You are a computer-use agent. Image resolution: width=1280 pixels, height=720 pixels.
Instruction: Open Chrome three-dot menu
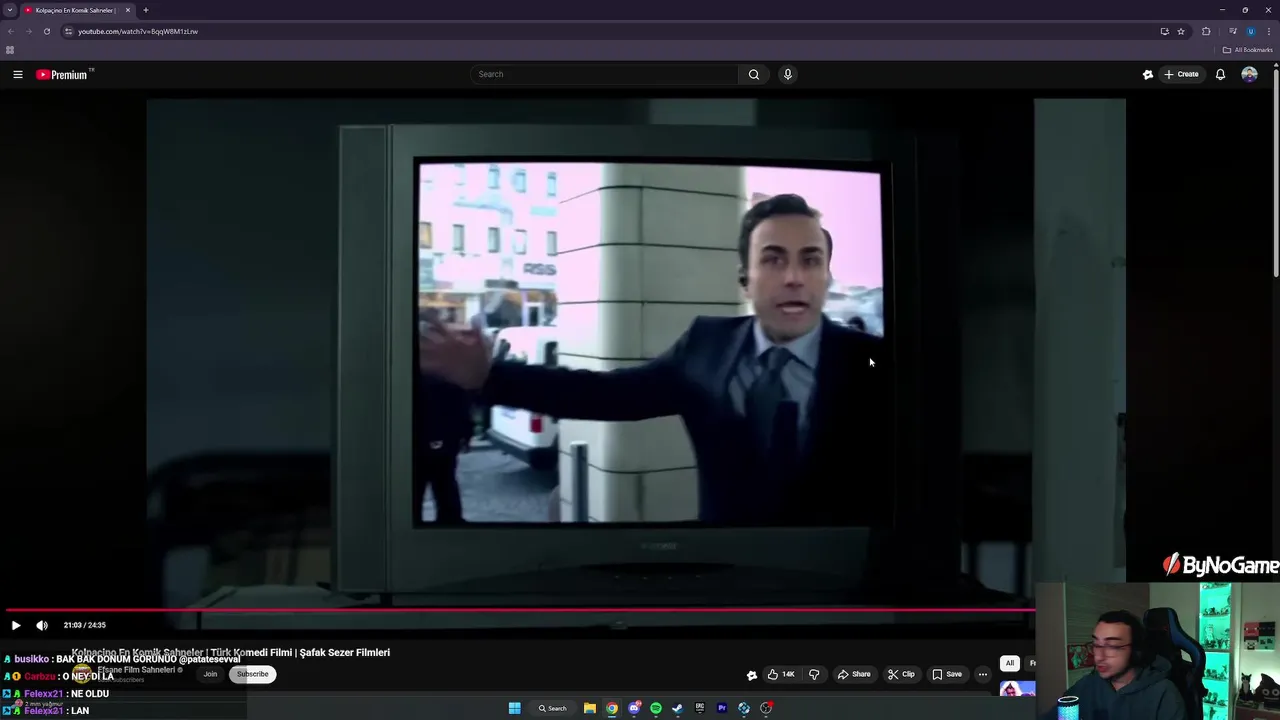[x=1268, y=31]
